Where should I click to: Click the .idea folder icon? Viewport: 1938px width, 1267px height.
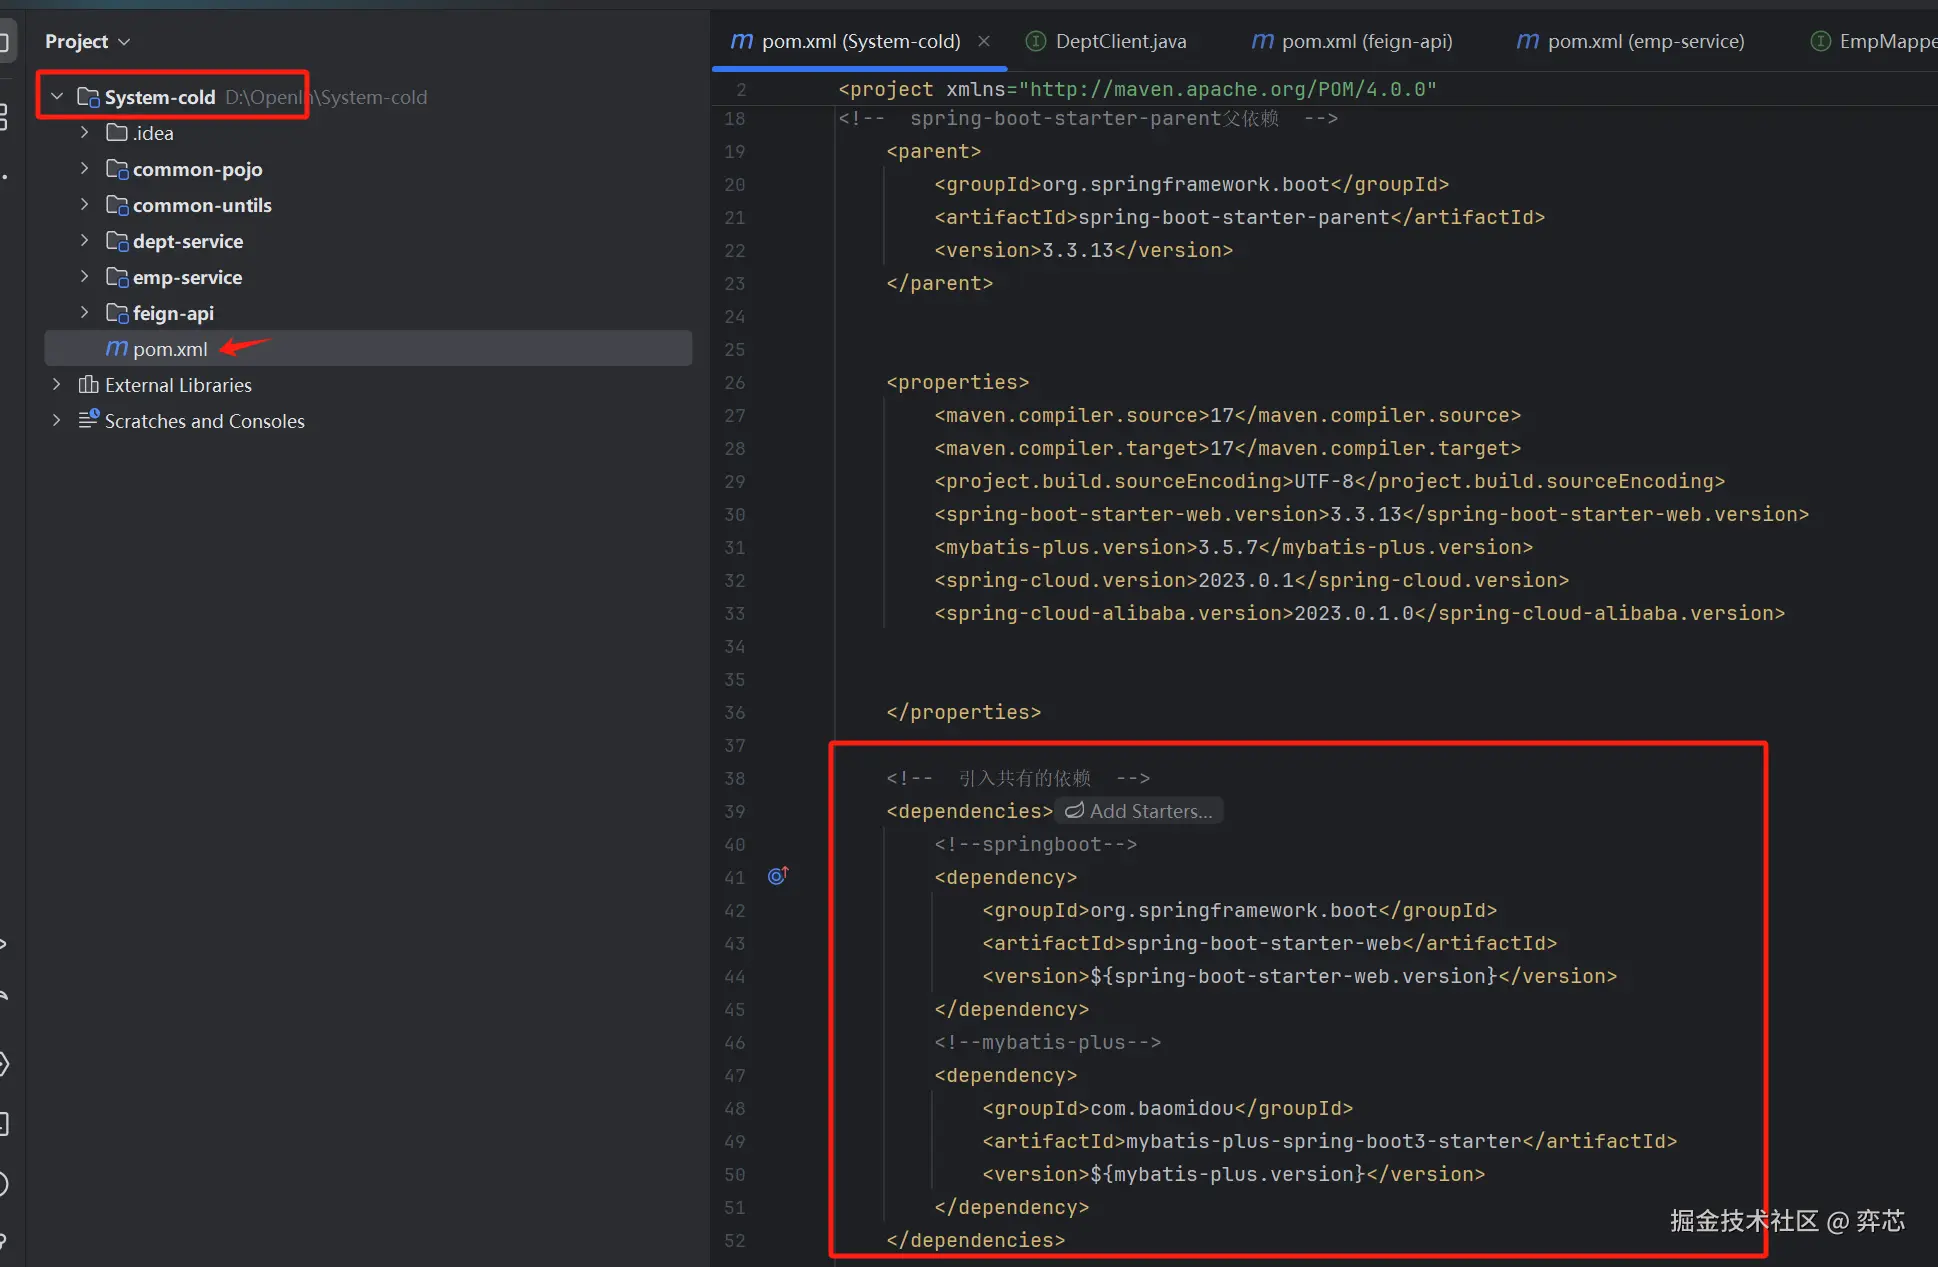[x=117, y=133]
